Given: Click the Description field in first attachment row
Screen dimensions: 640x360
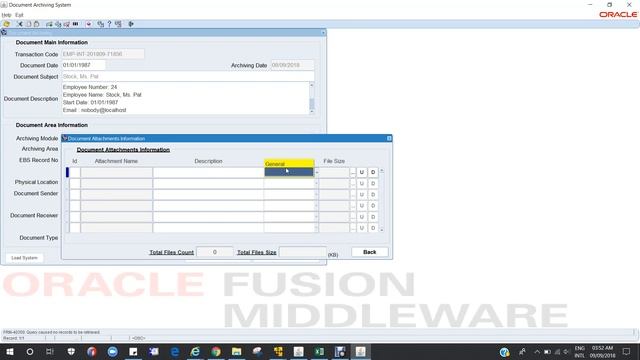Looking at the screenshot, I should [209, 172].
